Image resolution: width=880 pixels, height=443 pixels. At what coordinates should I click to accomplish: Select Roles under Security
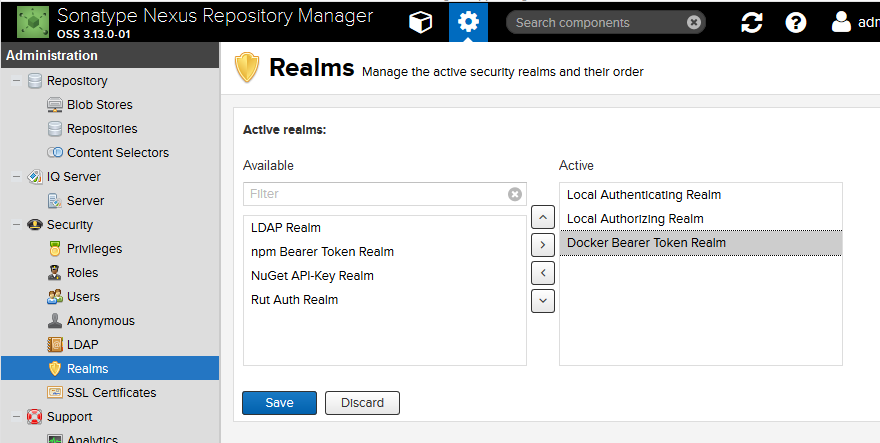82,273
